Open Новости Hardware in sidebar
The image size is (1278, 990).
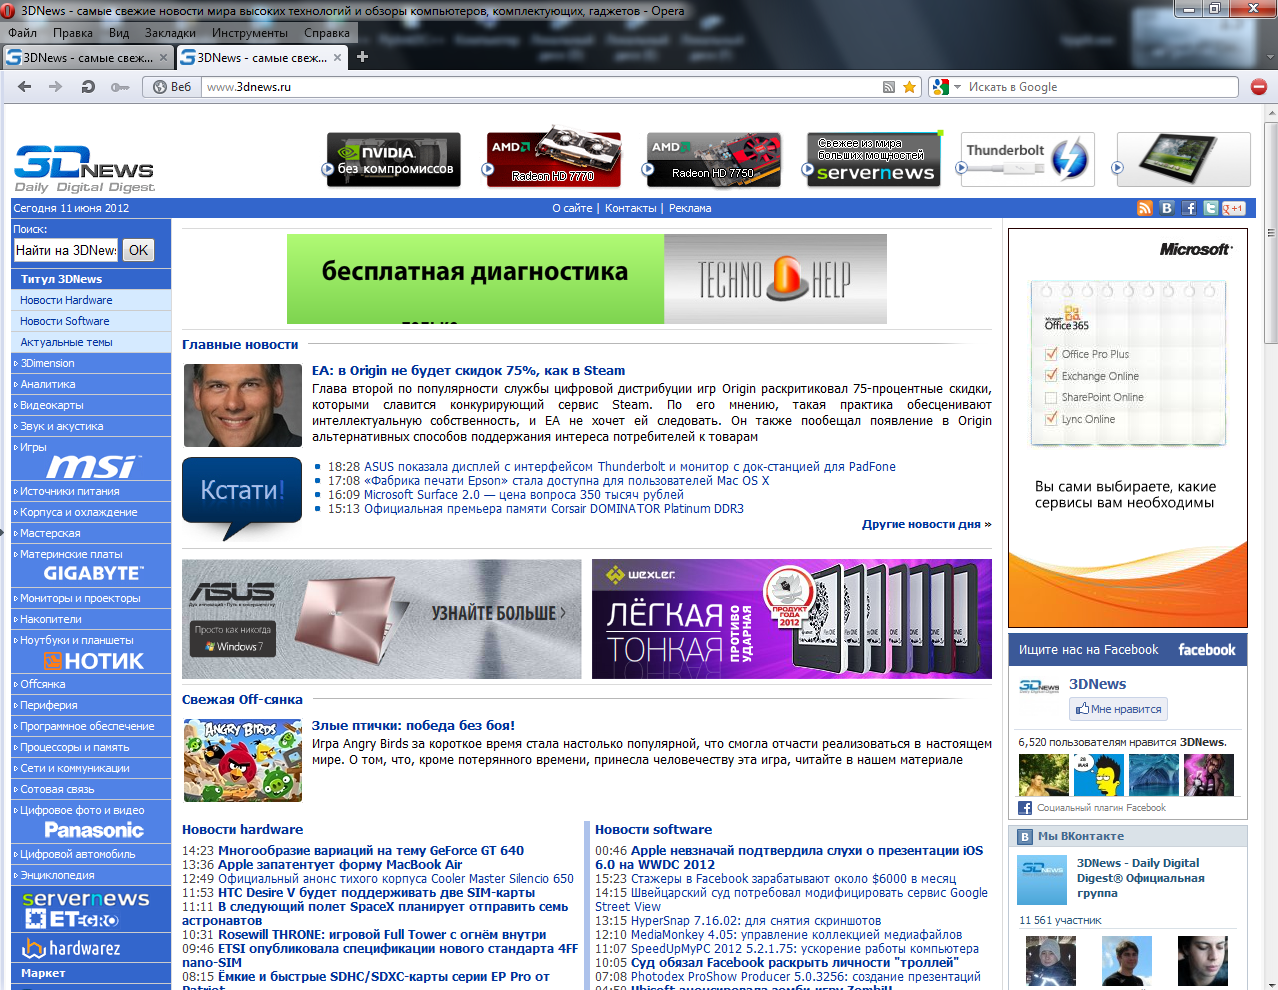[x=66, y=300]
